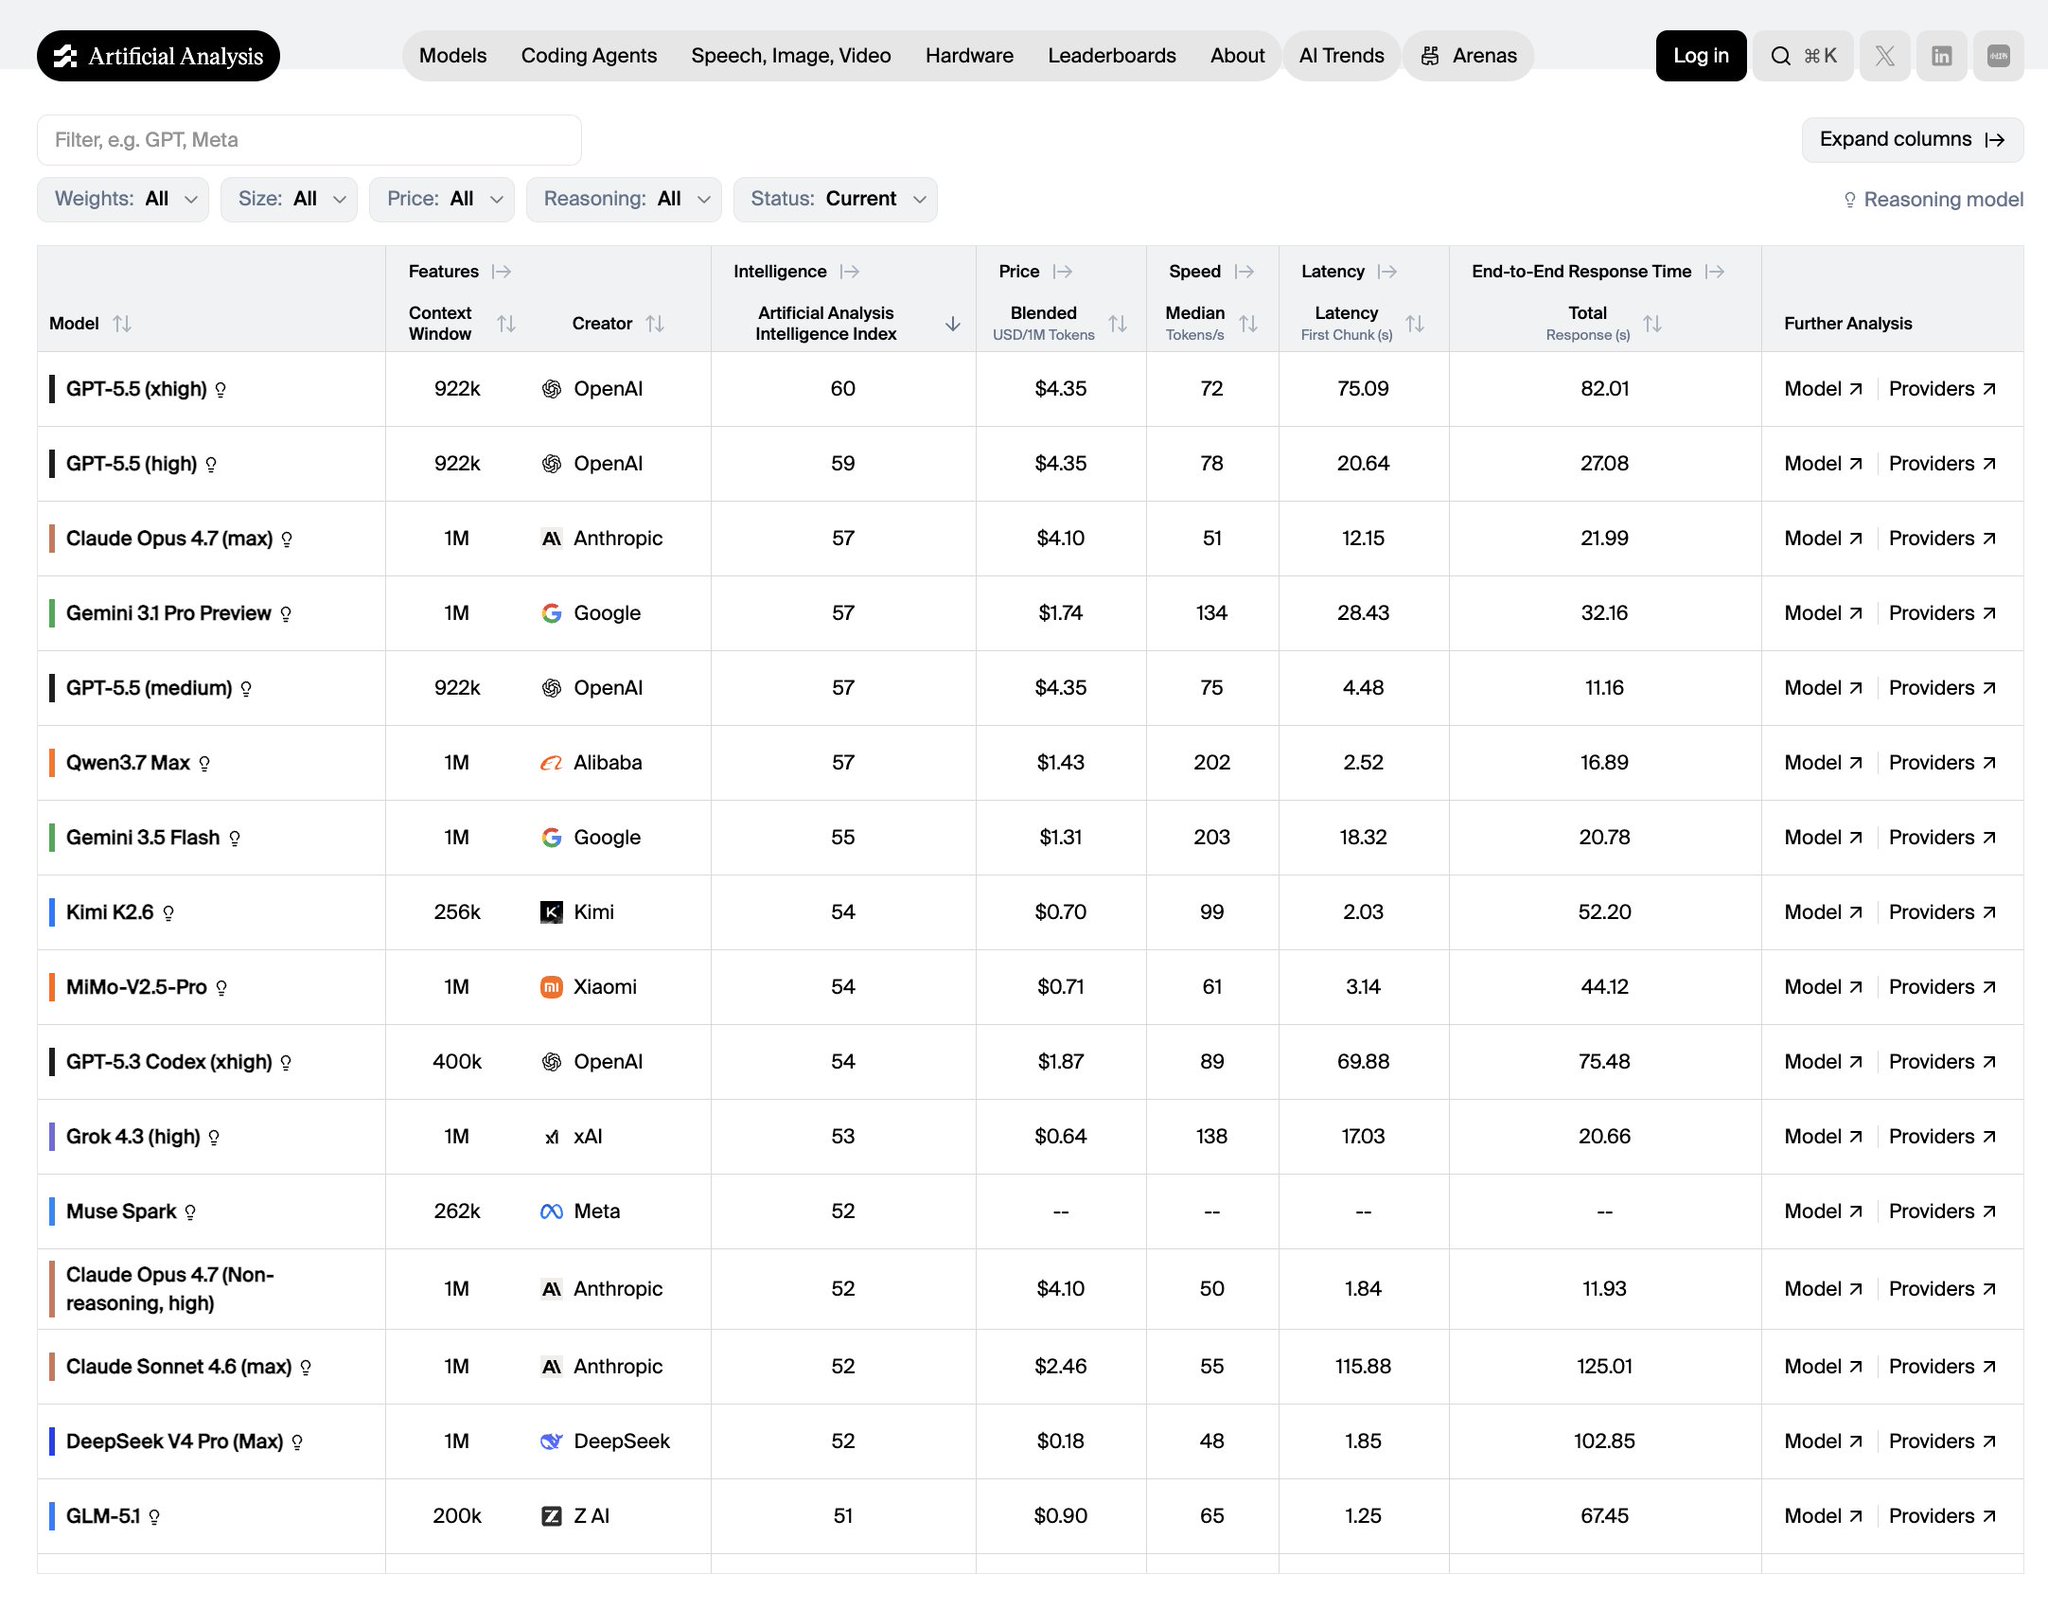
Task: Sort by Blended price arrows icon
Action: click(x=1118, y=324)
